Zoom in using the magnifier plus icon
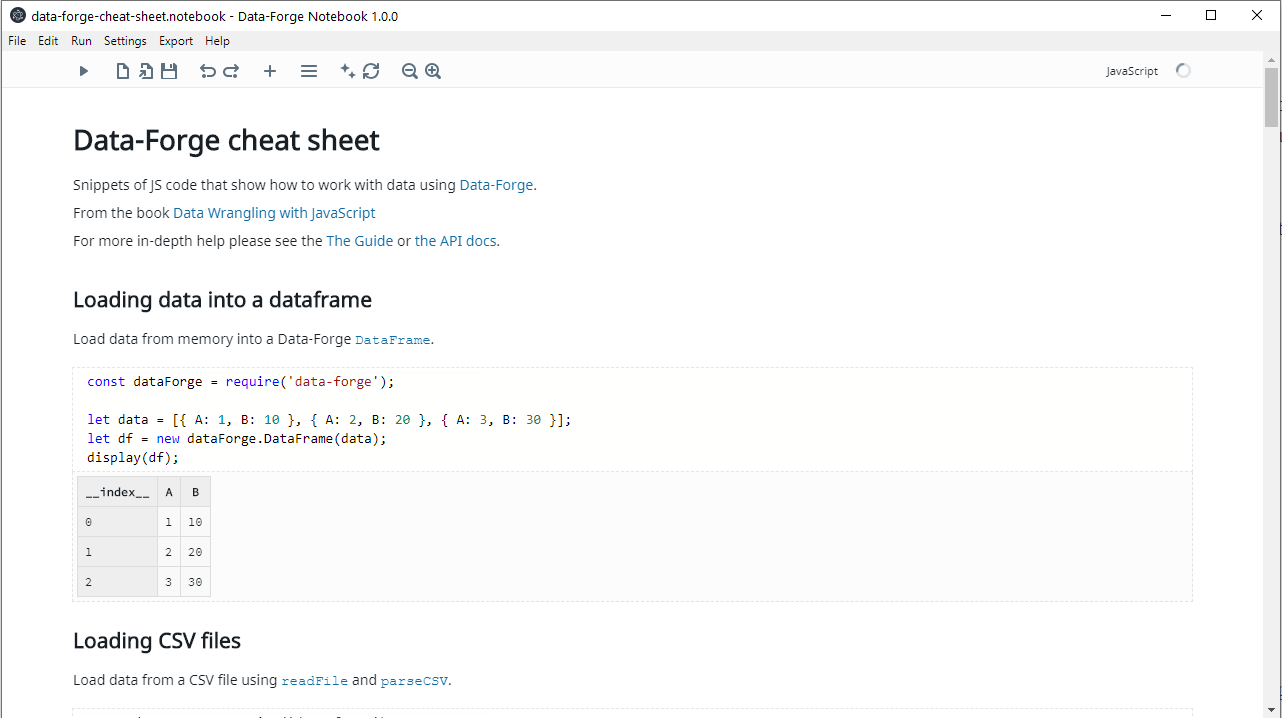This screenshot has width=1282, height=718. [x=433, y=71]
